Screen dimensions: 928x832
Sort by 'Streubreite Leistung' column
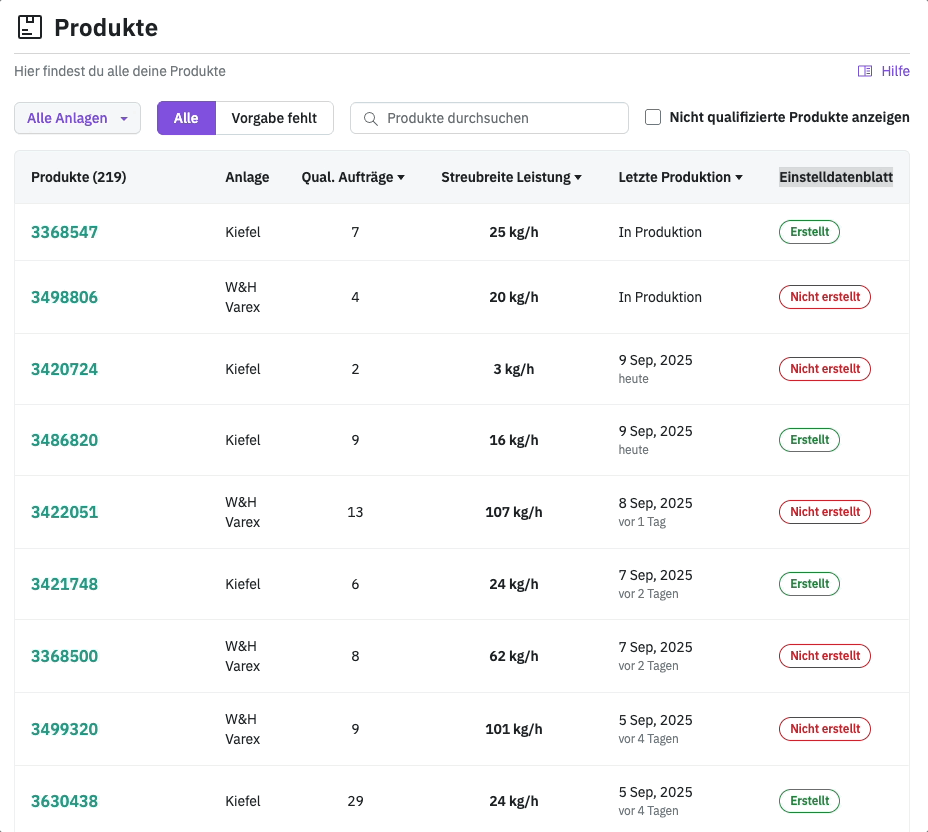pos(512,177)
